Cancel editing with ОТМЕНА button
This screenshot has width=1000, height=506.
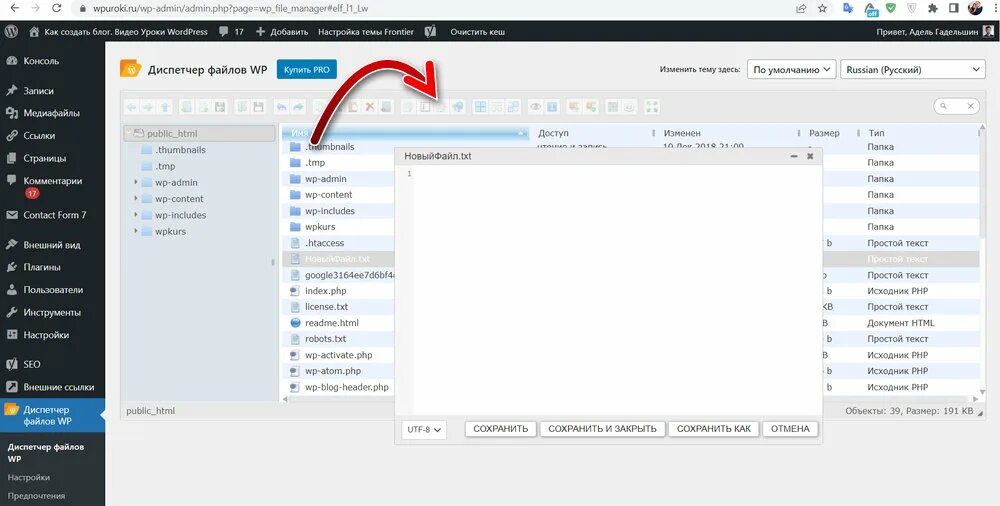[x=790, y=429]
